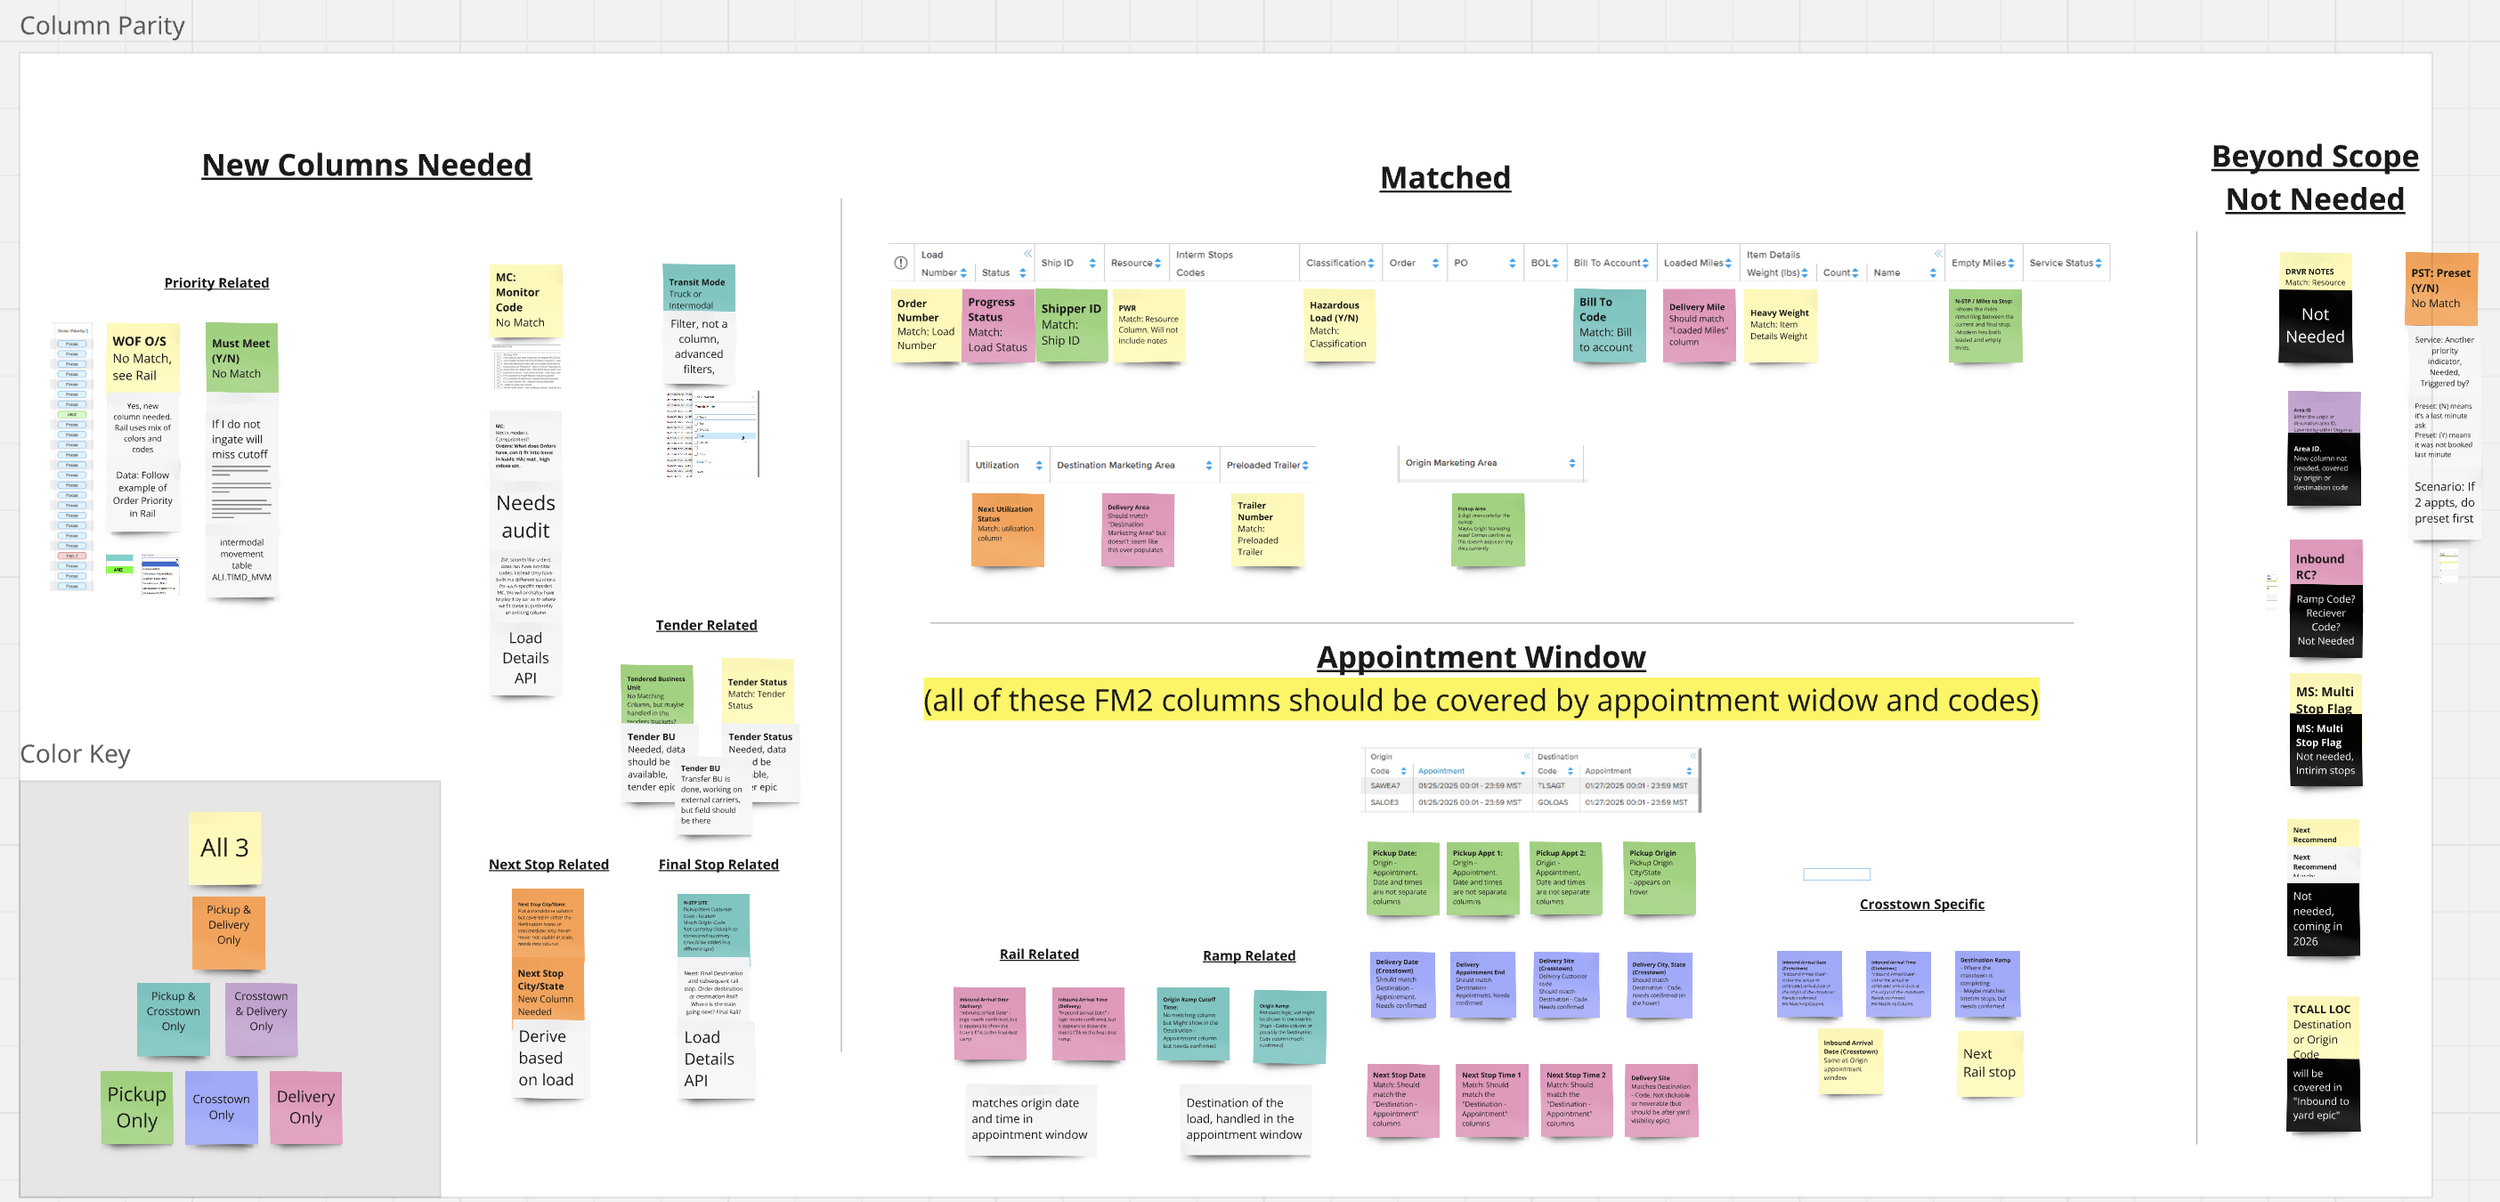The image size is (2500, 1202).
Task: Click the Tender Related heading
Action: pos(706,625)
